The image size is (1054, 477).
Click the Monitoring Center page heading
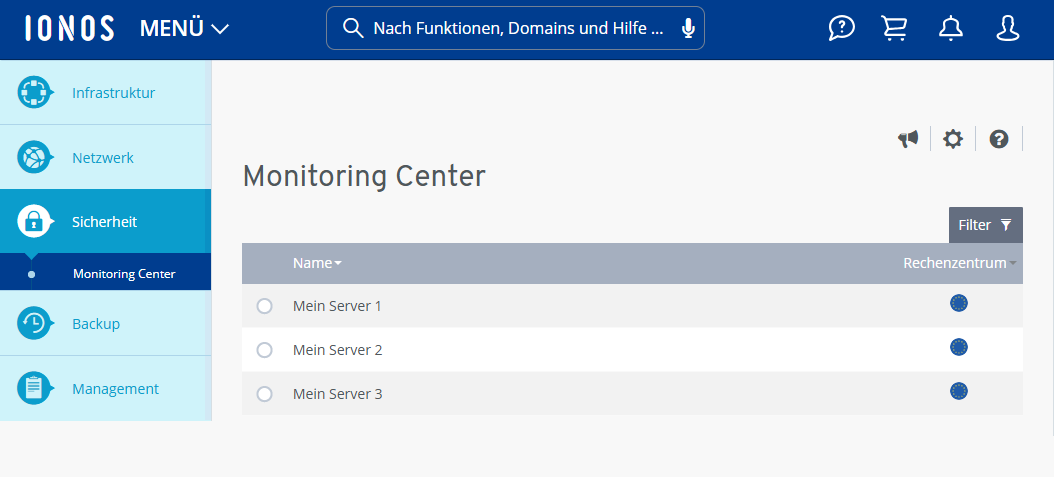point(364,177)
